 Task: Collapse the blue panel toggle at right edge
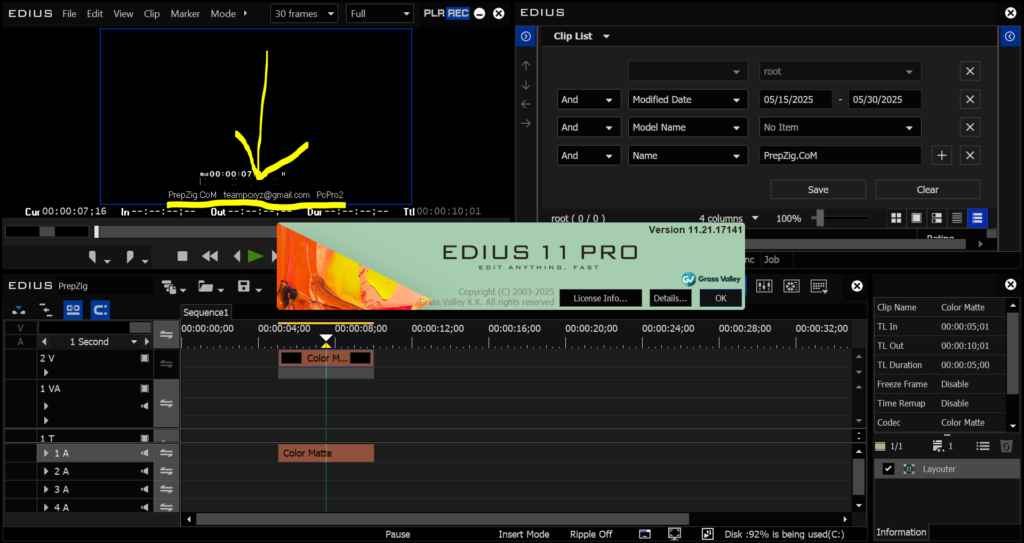coord(1010,37)
